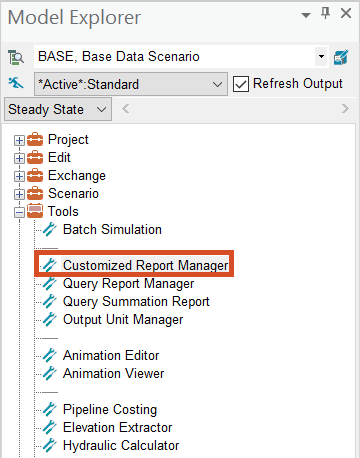360x458 pixels.
Task: Click the next time step arrow
Action: pyautogui.click(x=345, y=109)
